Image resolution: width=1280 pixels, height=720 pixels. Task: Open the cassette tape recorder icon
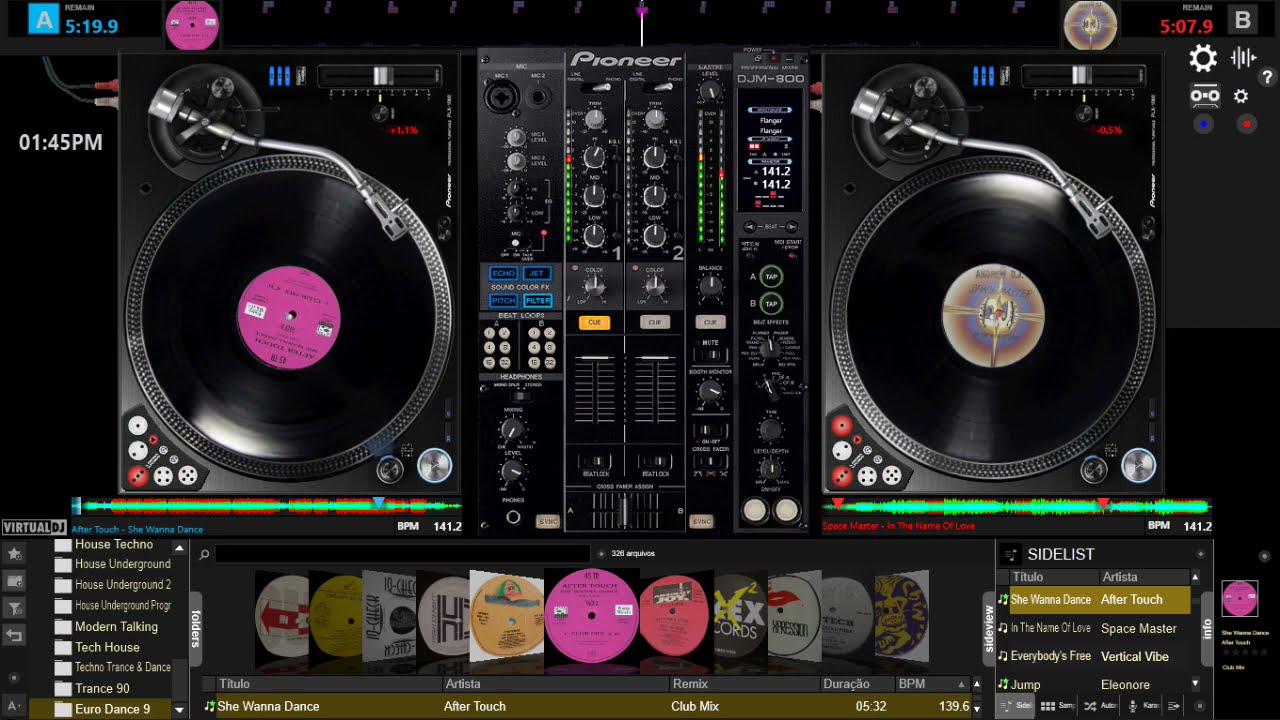(x=1205, y=96)
